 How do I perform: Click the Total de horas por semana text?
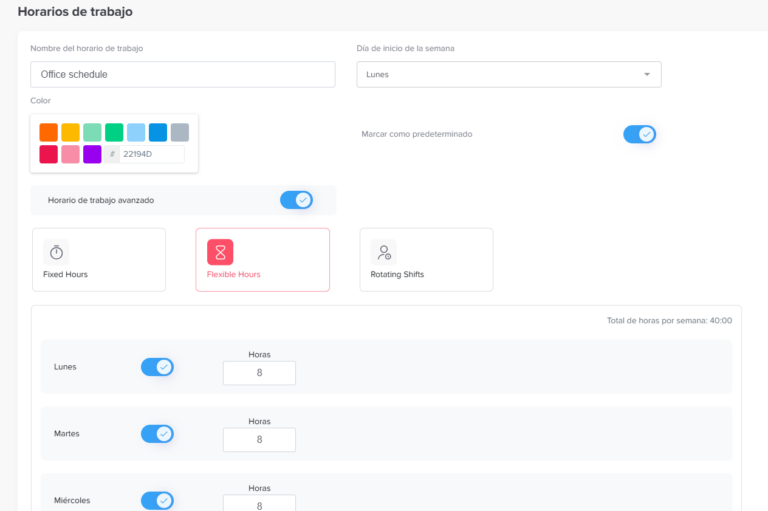point(669,320)
